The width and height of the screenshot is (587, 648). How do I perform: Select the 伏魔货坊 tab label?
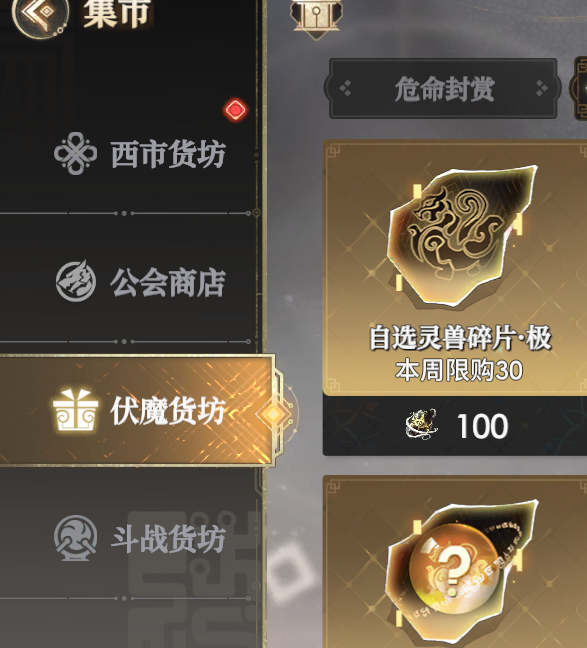(168, 411)
